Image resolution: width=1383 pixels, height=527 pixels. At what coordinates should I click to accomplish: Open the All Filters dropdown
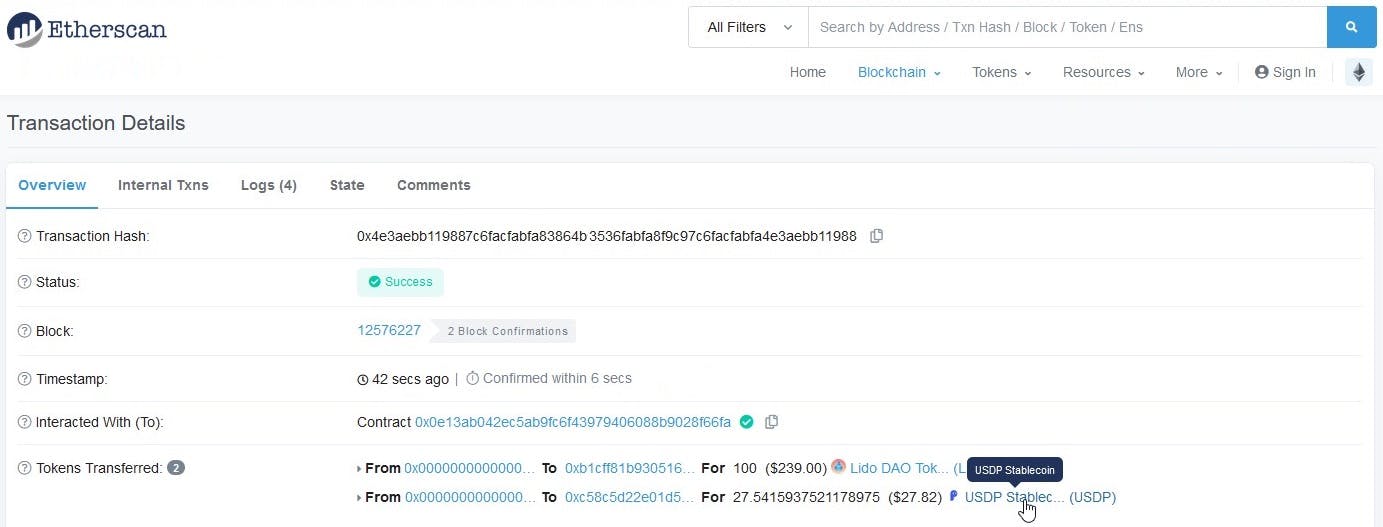pos(748,27)
